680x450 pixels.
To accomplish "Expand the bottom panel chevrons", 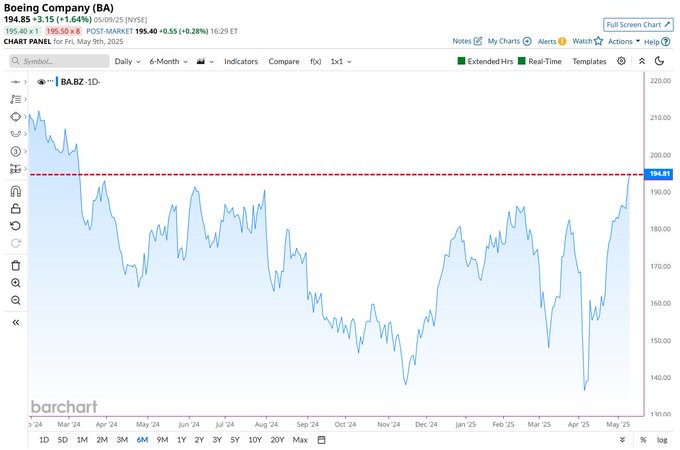I will pyautogui.click(x=622, y=440).
